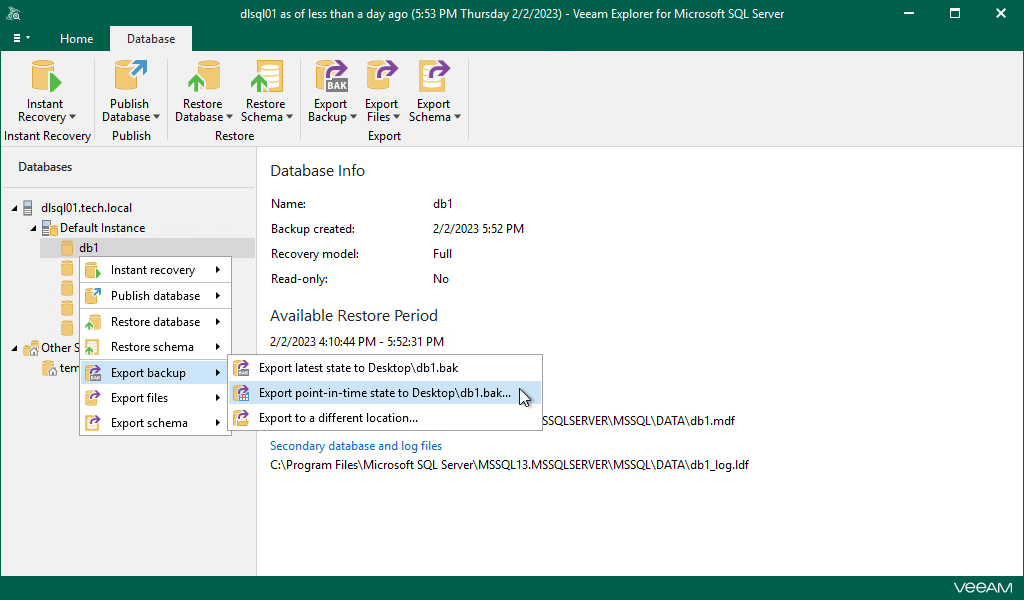This screenshot has width=1024, height=600.
Task: Click the Export schema context menu icon
Action: pyautogui.click(x=93, y=422)
